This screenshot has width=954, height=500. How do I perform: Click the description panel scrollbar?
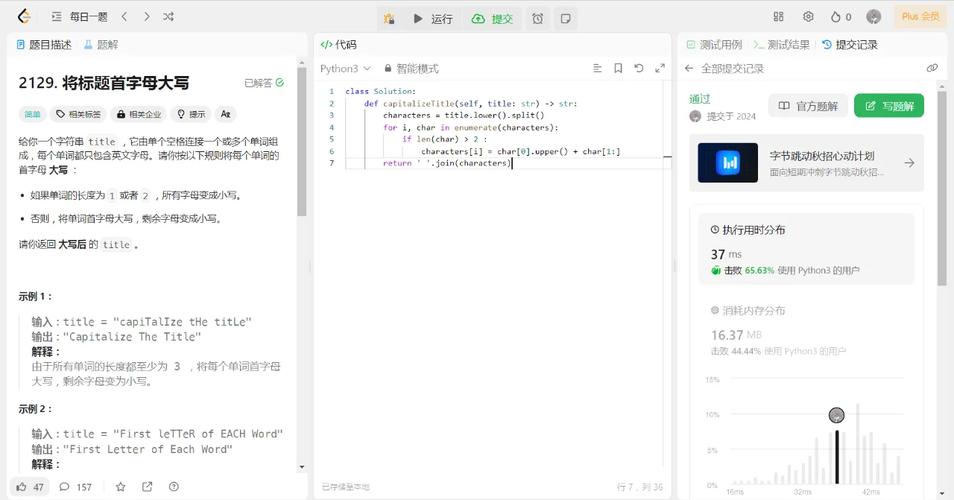[302, 142]
